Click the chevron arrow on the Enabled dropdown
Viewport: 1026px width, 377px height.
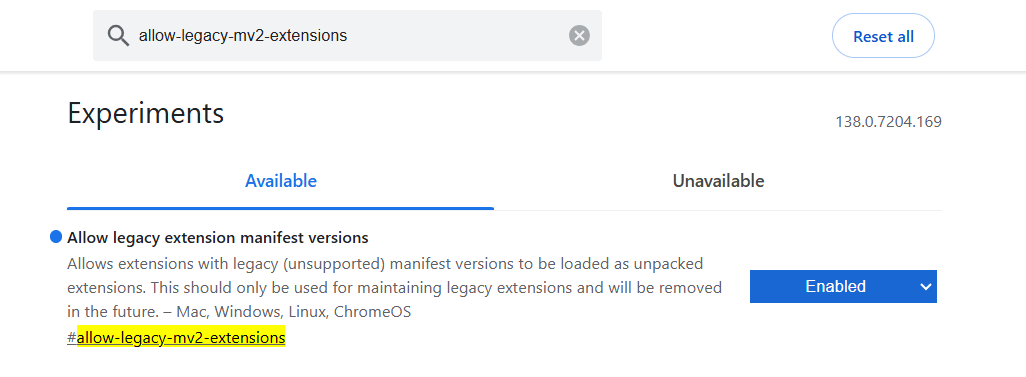point(925,287)
